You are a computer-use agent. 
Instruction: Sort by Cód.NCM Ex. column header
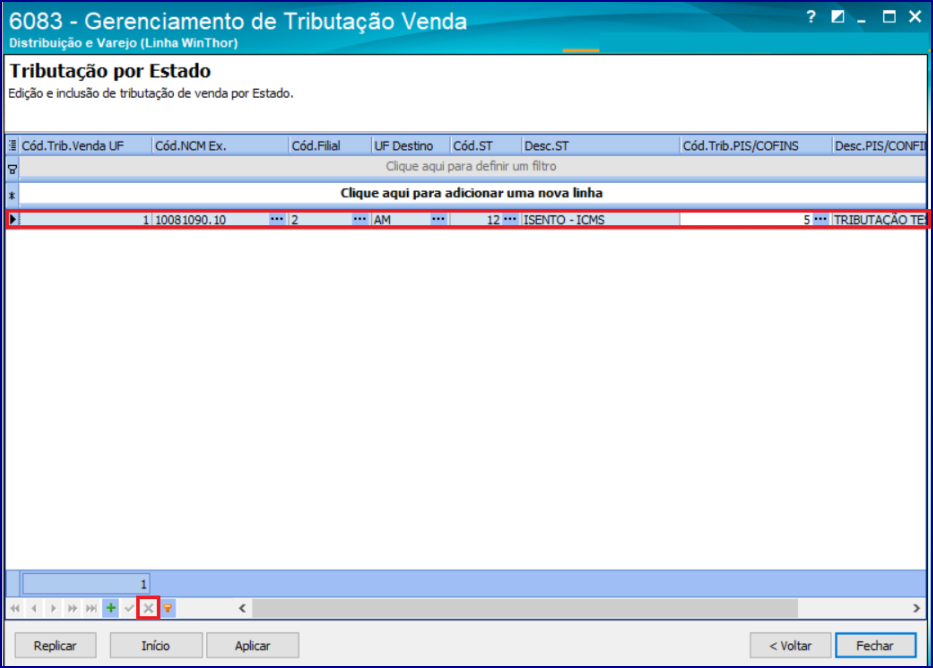point(220,146)
